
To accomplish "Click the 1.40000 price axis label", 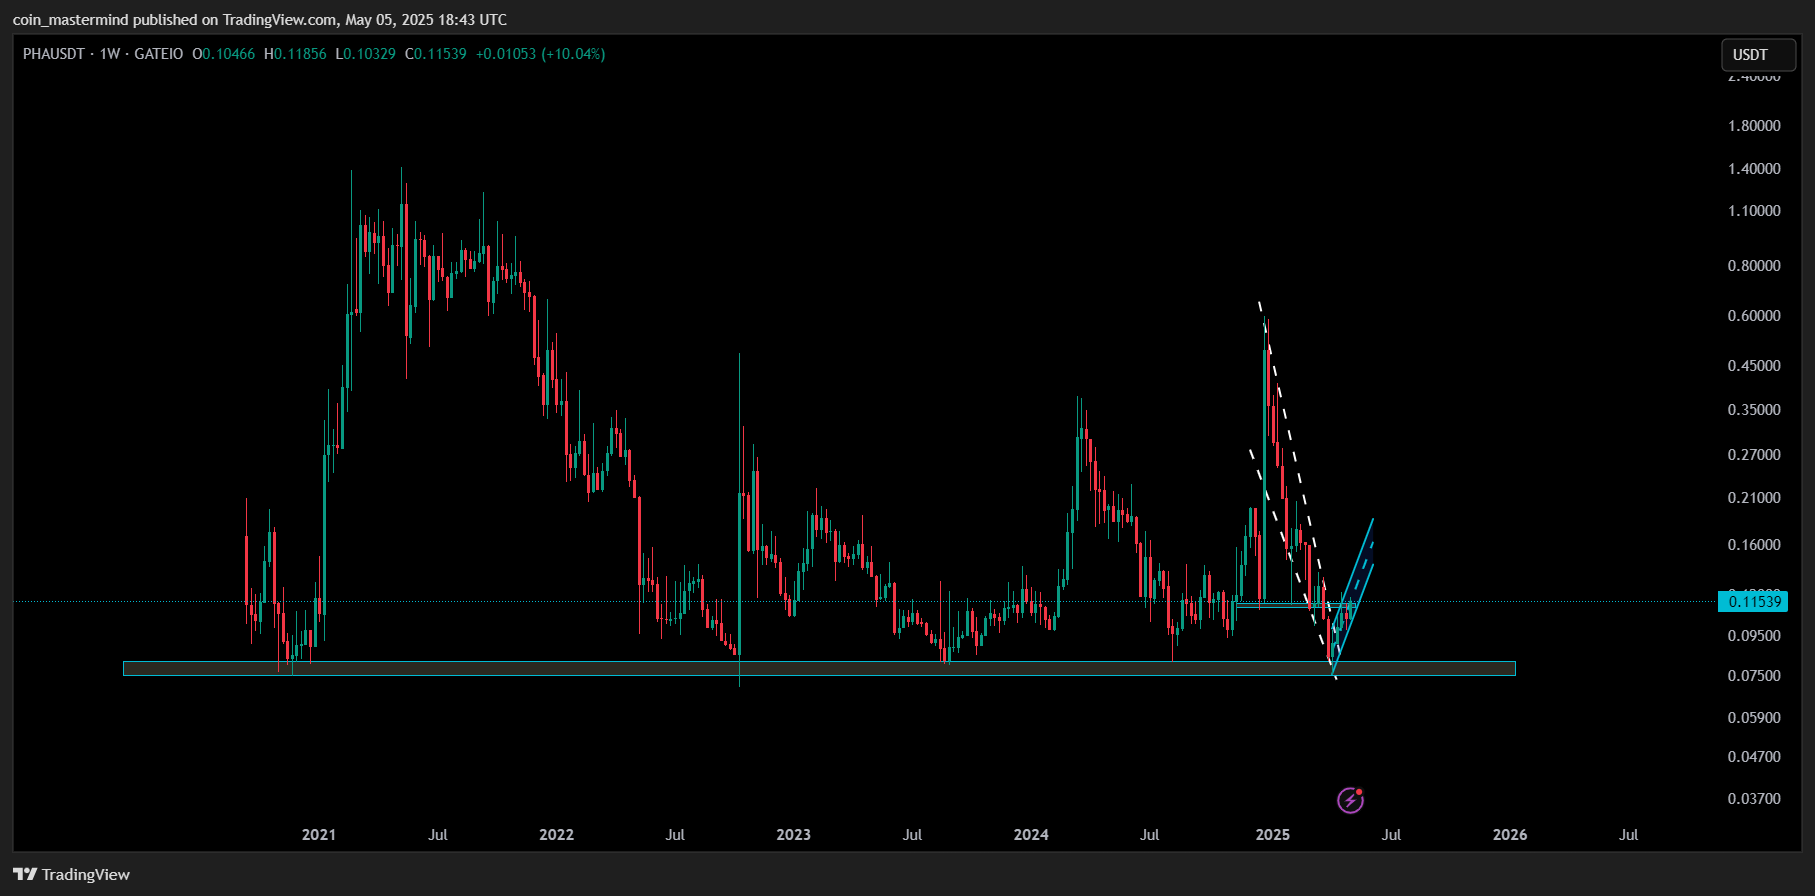I will [1754, 169].
